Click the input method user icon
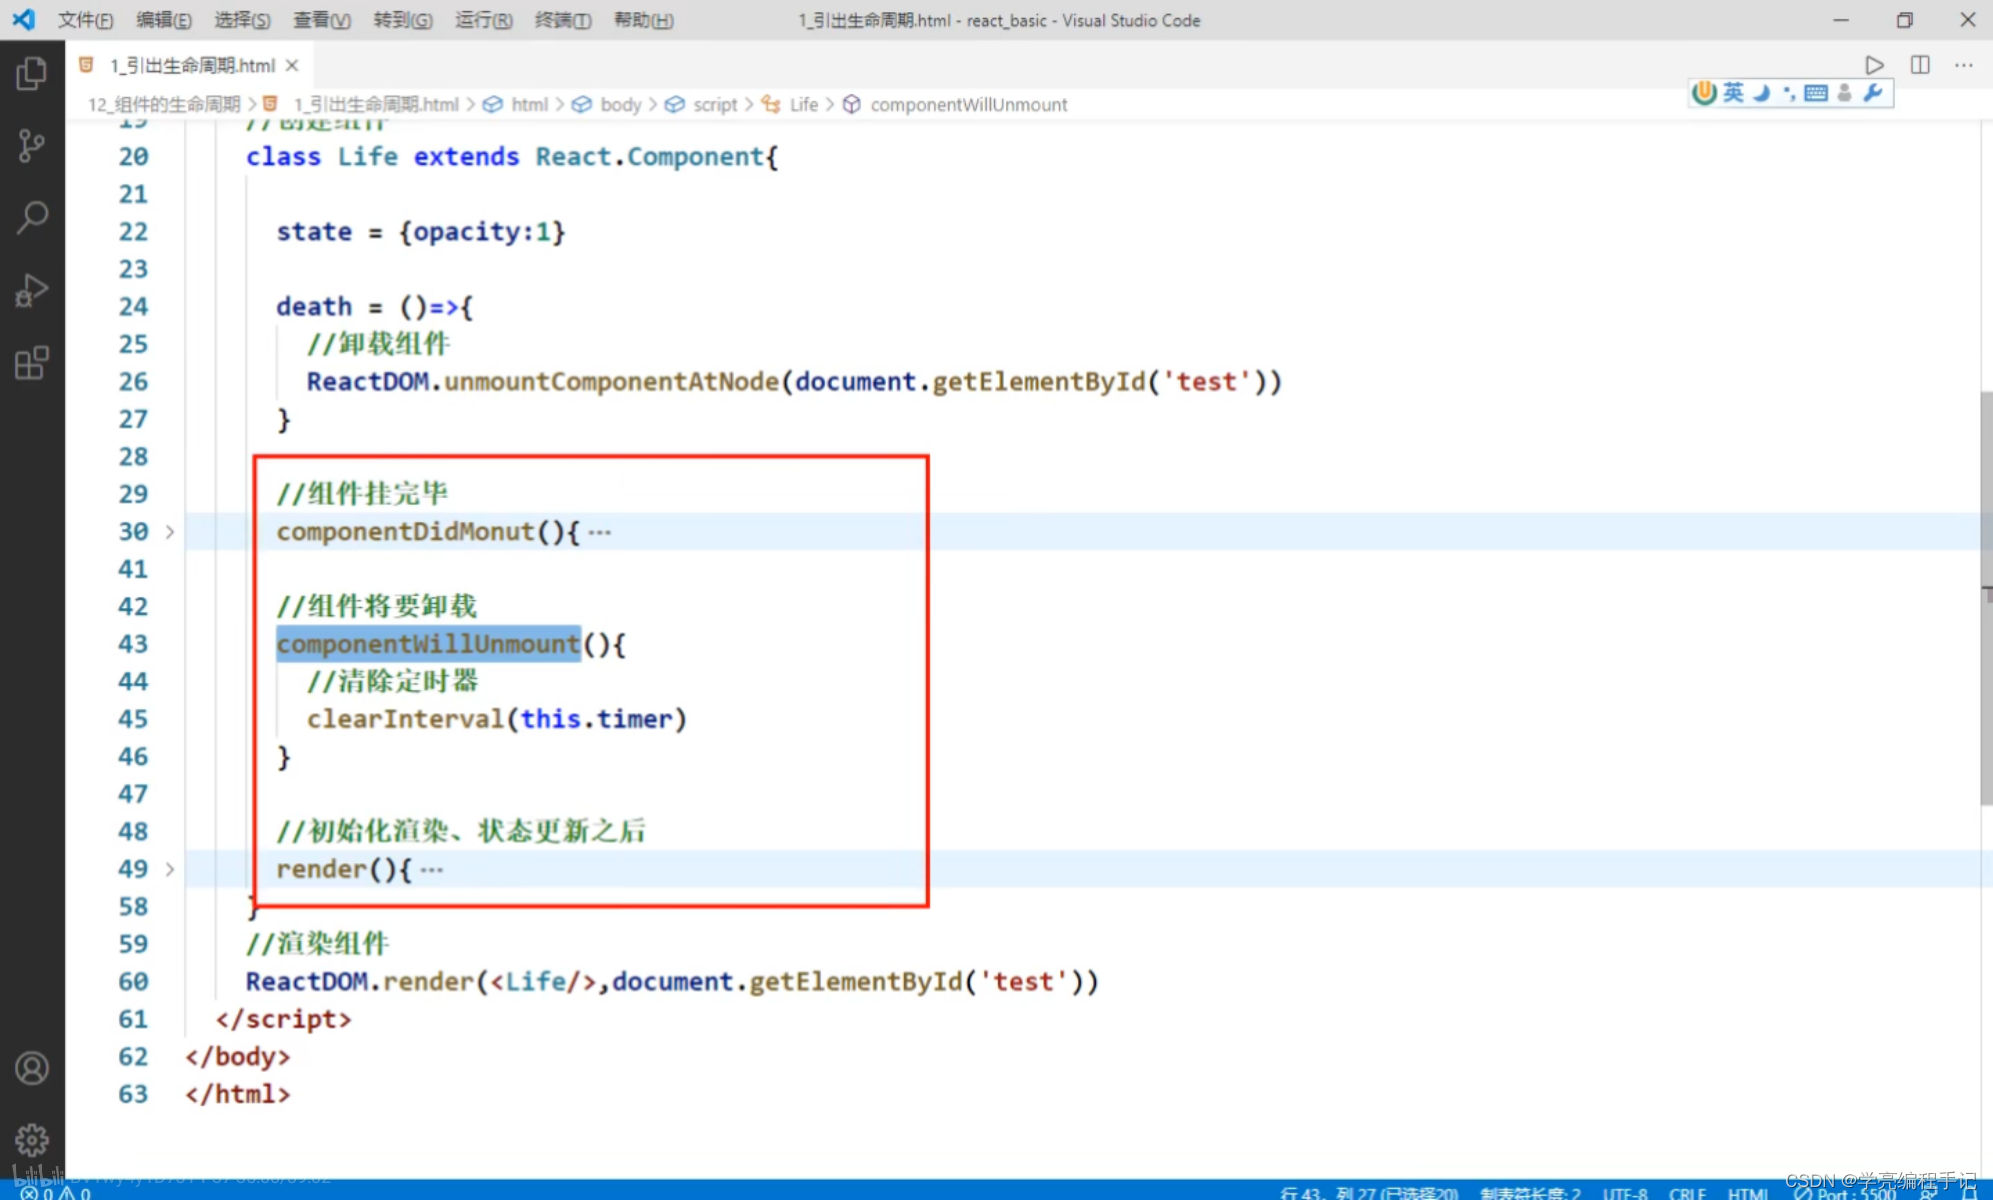The image size is (1993, 1200). coord(1845,93)
